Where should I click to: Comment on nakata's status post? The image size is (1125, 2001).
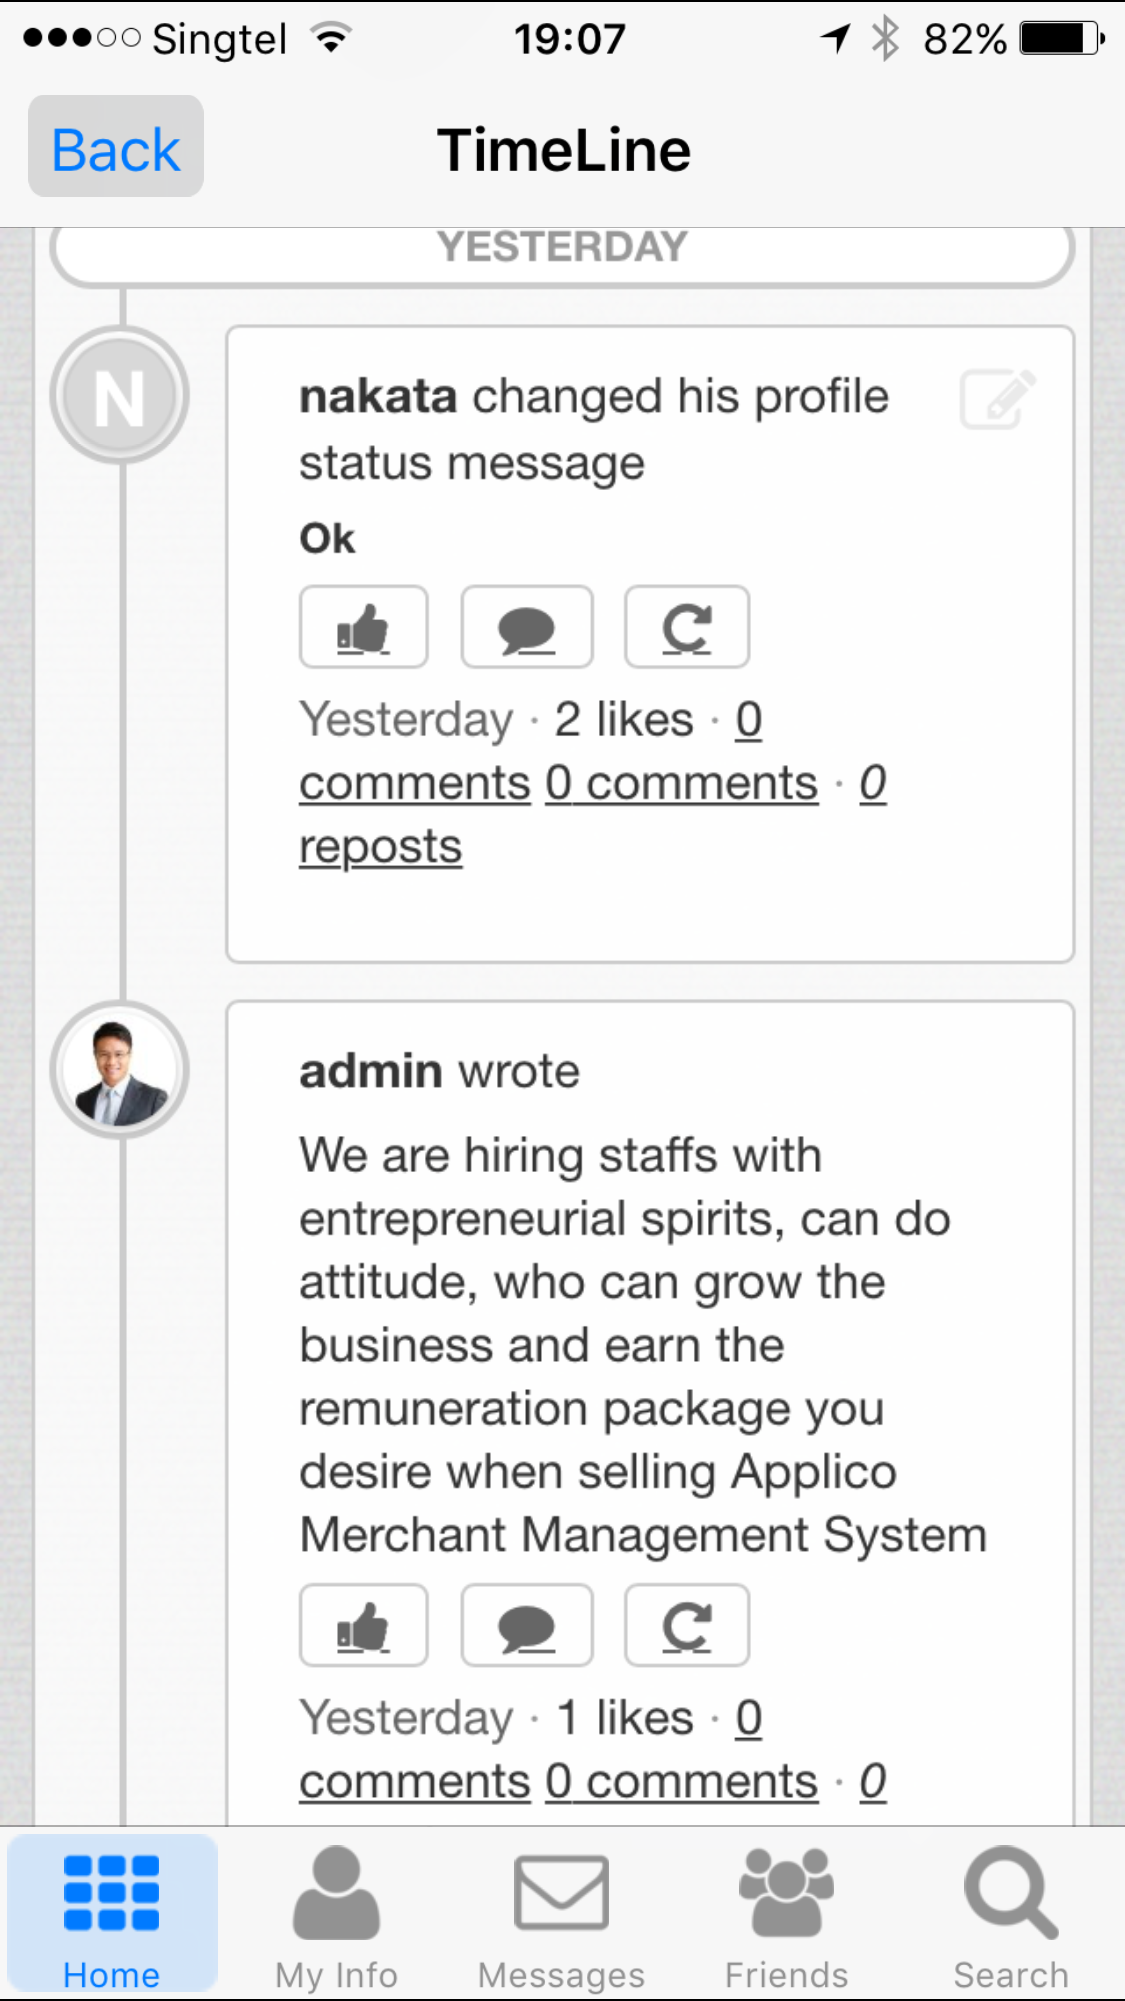(x=526, y=627)
